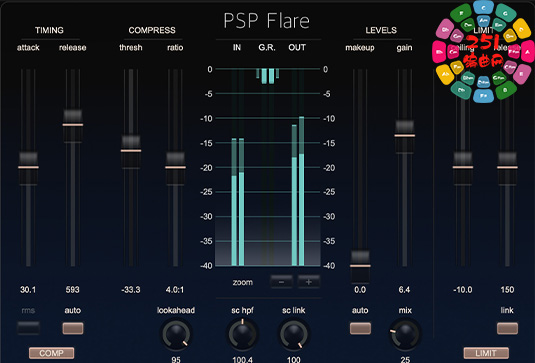Click the sc hpf knob

coord(243,335)
